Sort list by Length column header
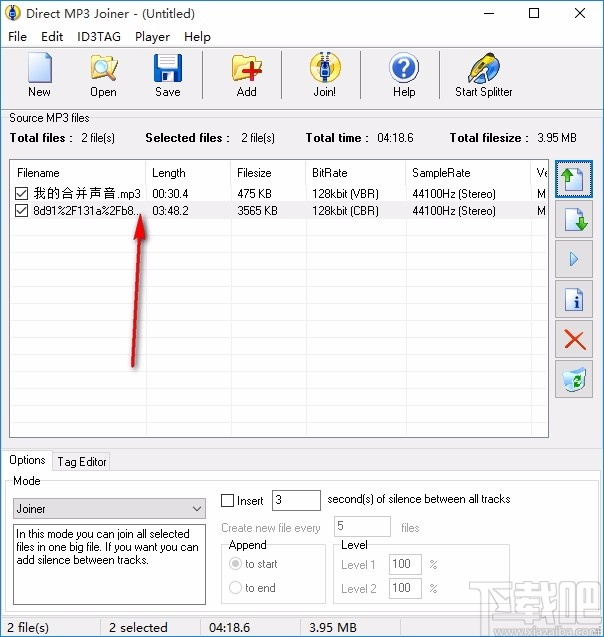 pos(188,173)
